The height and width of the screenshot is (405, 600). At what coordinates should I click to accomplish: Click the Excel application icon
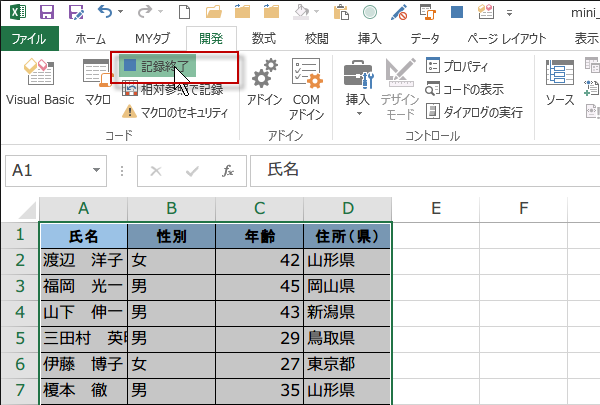click(x=18, y=12)
